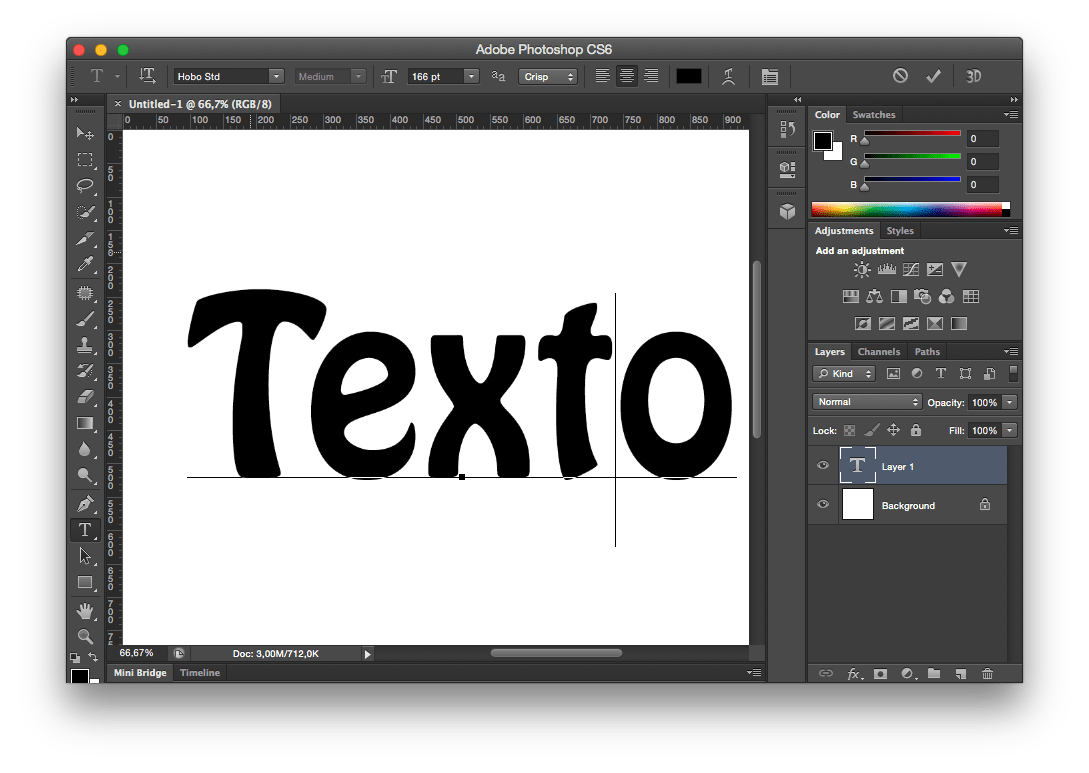Cancel current text edits
The image size is (1089, 773).
pos(900,76)
